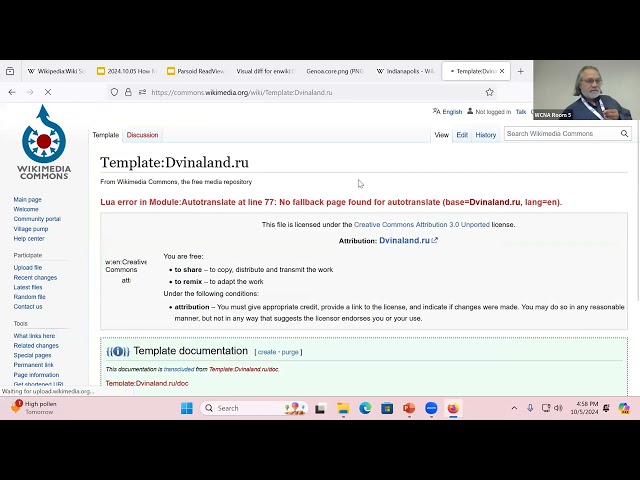Viewport: 640px width, 480px height.
Task: Open Task View on the taskbar
Action: click(x=320, y=408)
